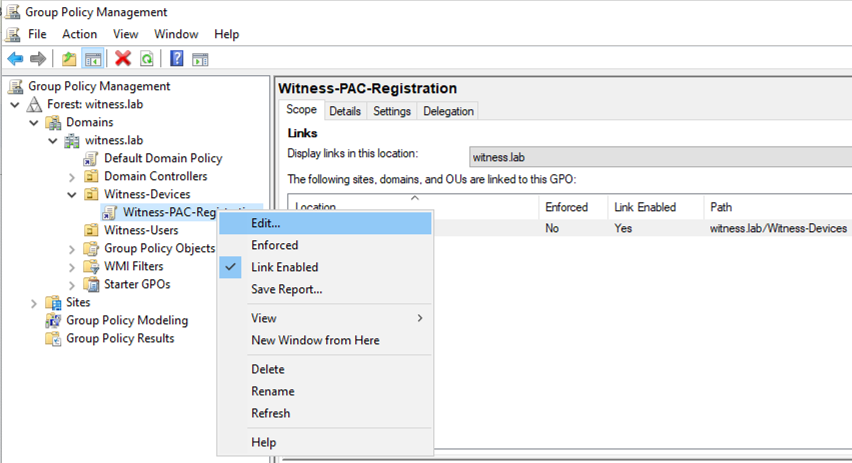Image resolution: width=852 pixels, height=463 pixels.
Task: Click the Witness-Devices OU folder icon
Action: coord(91,194)
